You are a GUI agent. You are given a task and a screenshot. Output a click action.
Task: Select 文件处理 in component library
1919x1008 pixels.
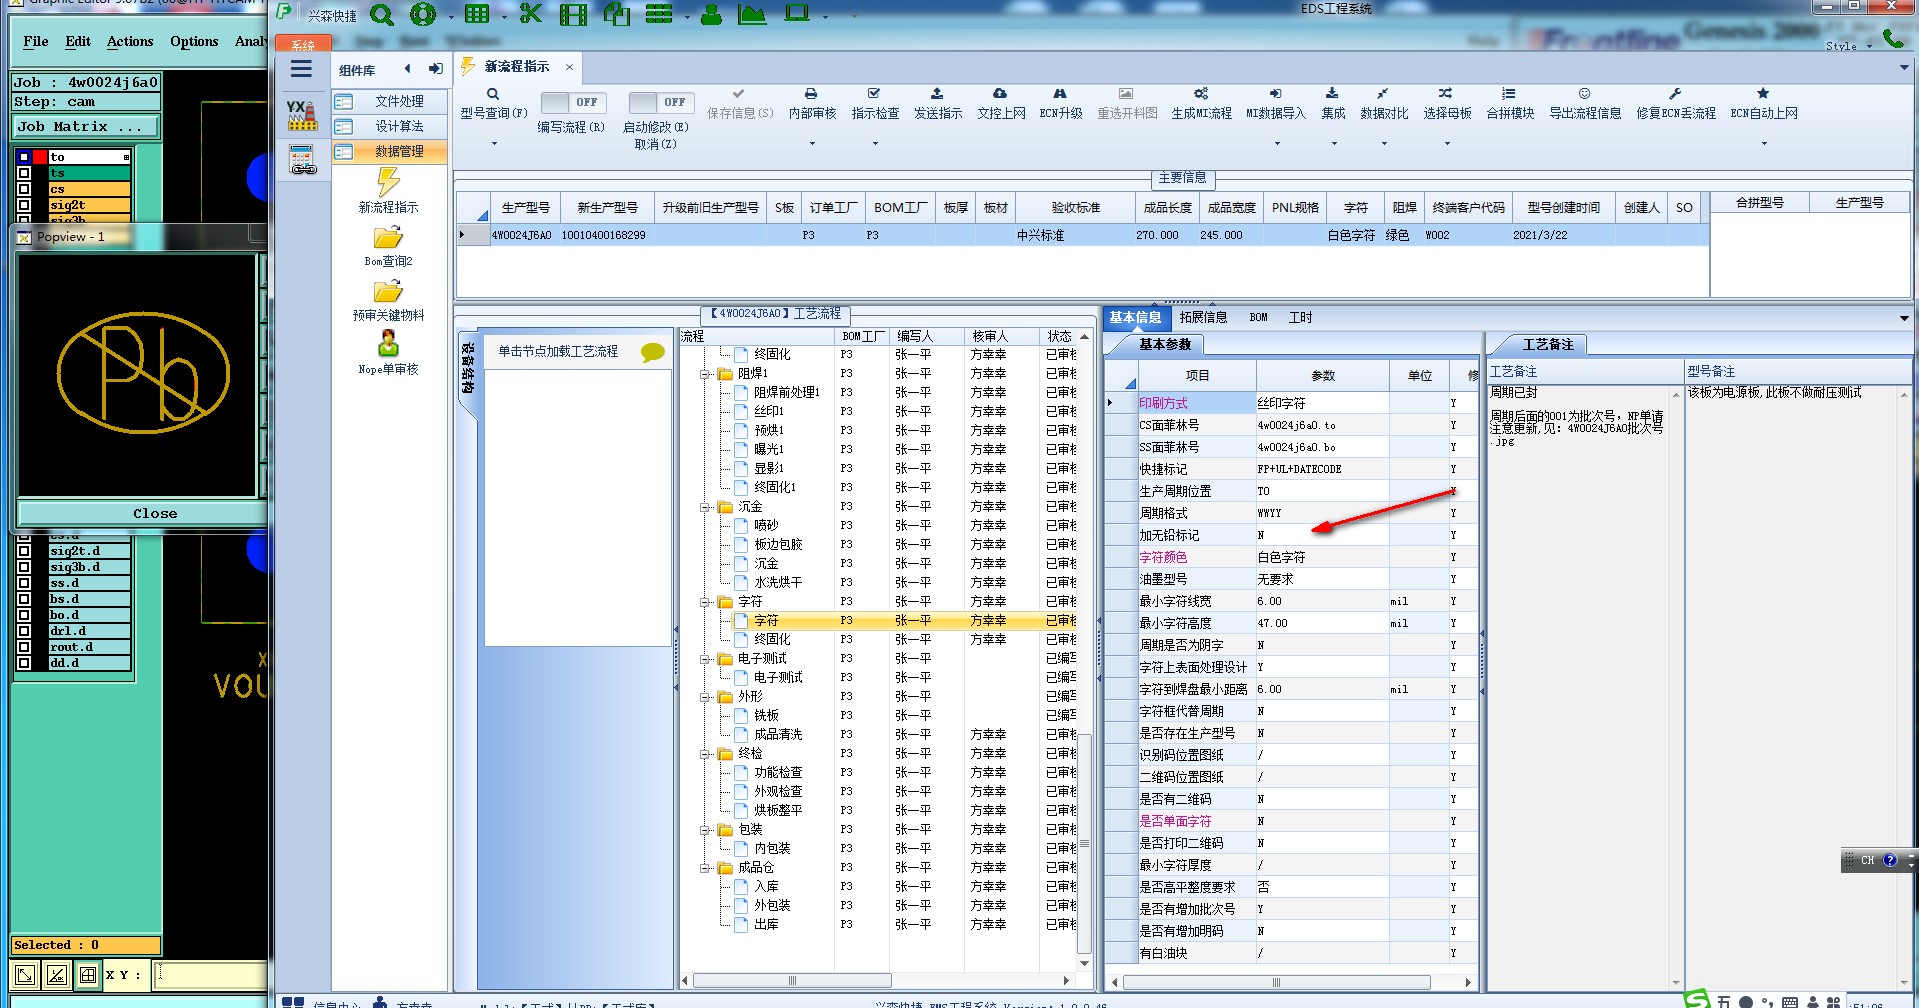[390, 101]
